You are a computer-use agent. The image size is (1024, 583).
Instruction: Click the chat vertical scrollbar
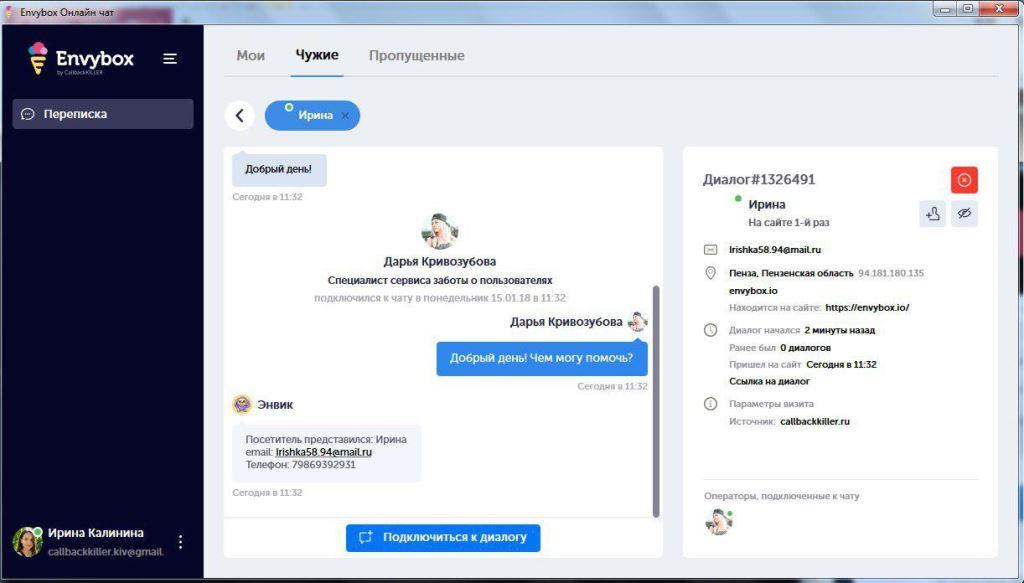(x=656, y=401)
